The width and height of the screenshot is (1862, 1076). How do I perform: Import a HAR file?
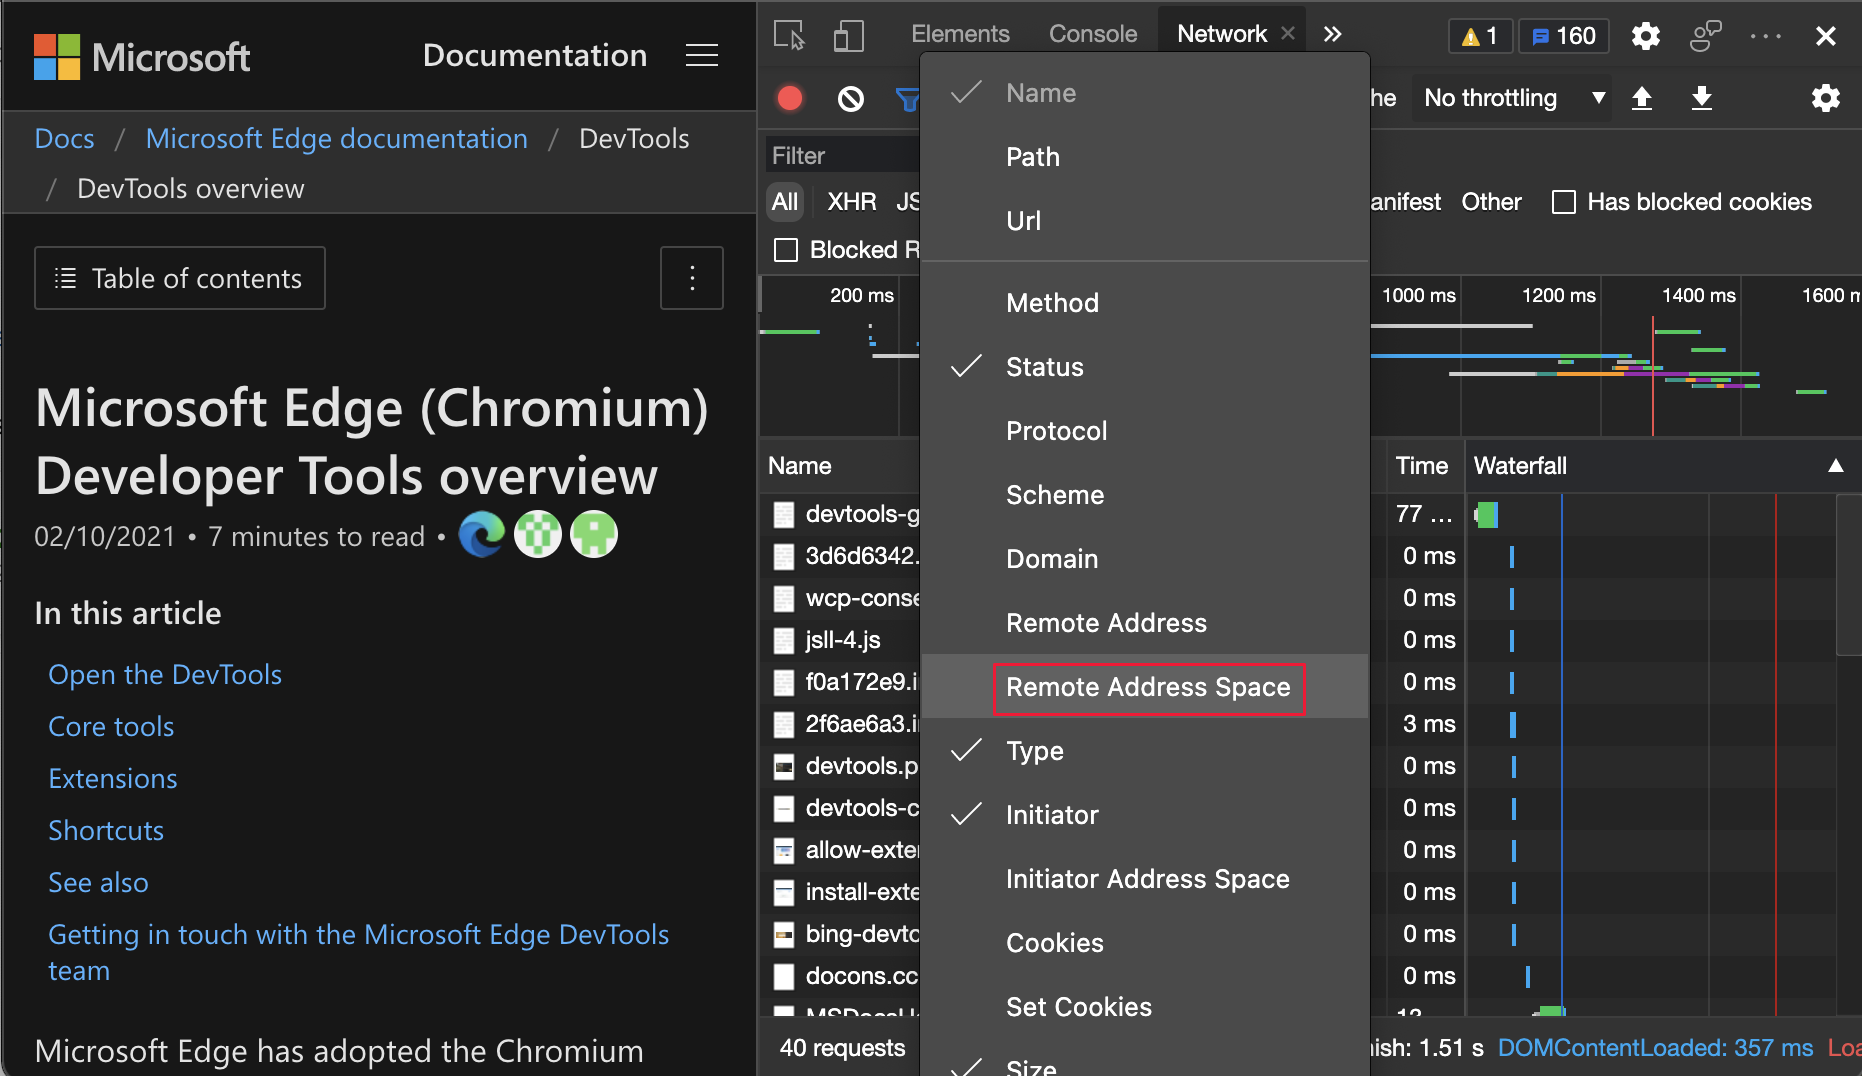(x=1642, y=98)
